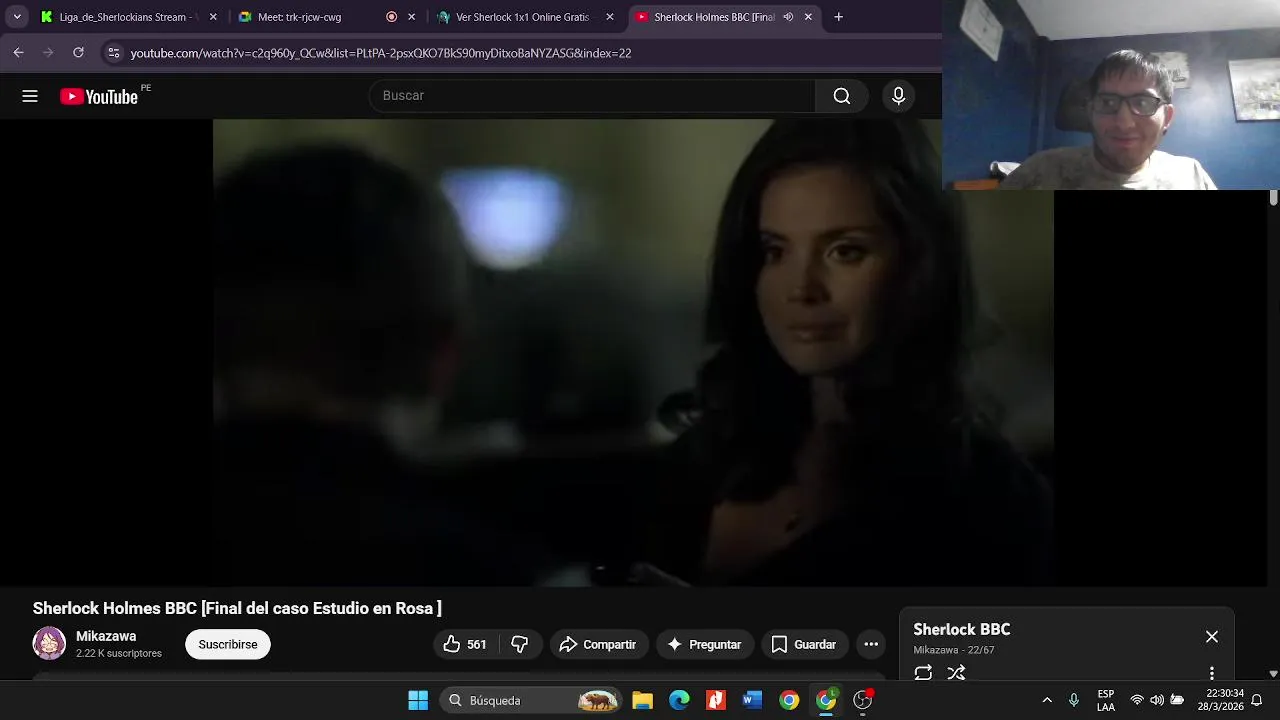This screenshot has height=720, width=1280.
Task: Check battery status in tray
Action: (x=1177, y=700)
